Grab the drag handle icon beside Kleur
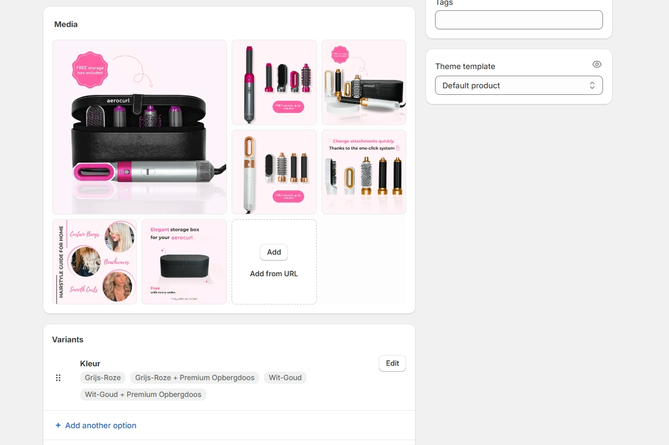Image resolution: width=669 pixels, height=445 pixels. tap(58, 378)
